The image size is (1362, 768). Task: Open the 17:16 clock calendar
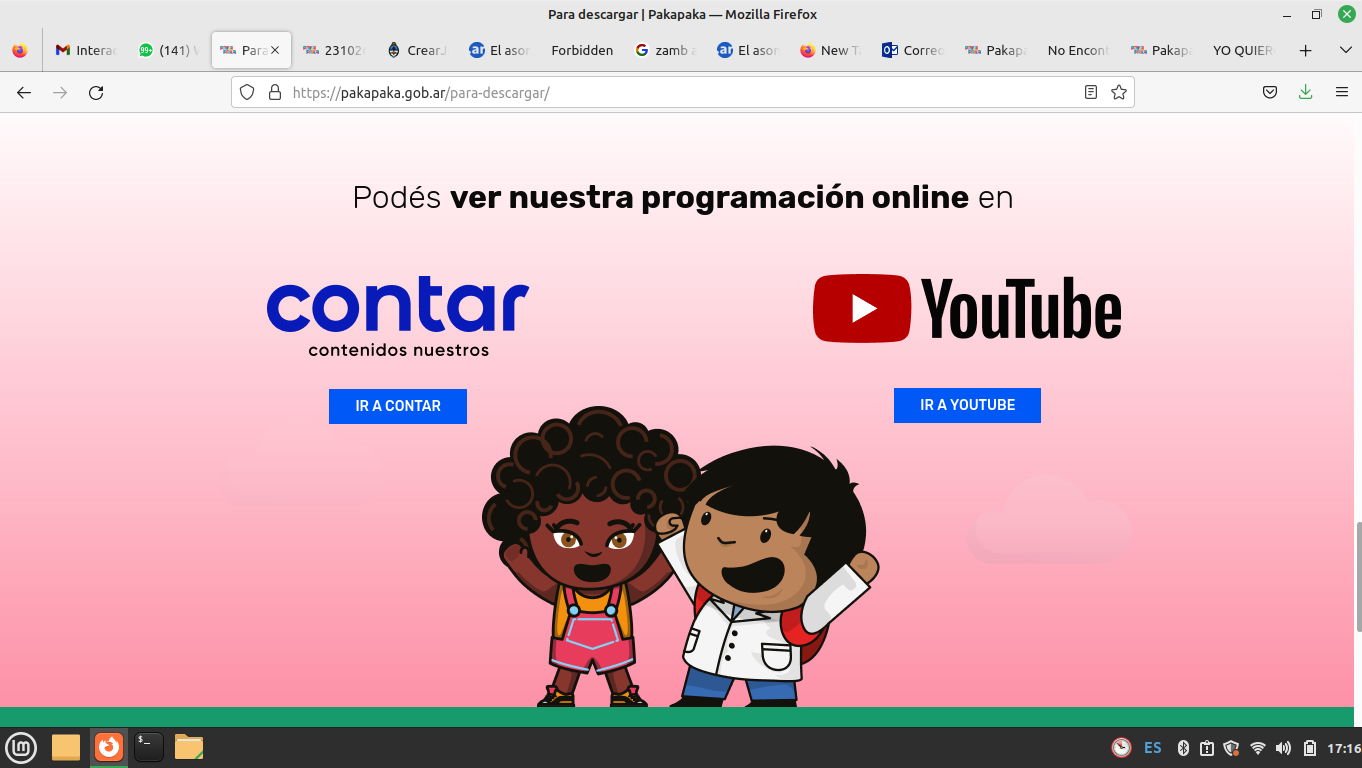tap(1344, 748)
